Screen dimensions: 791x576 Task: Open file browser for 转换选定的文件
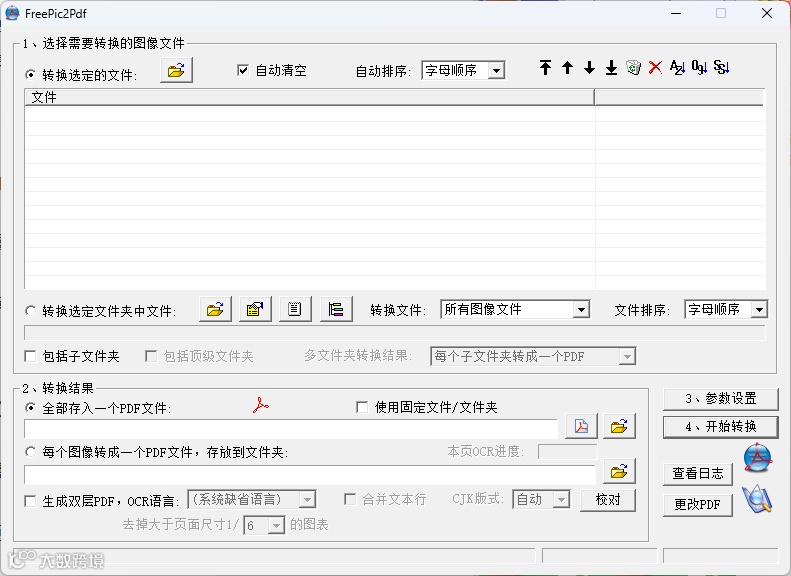[x=176, y=71]
